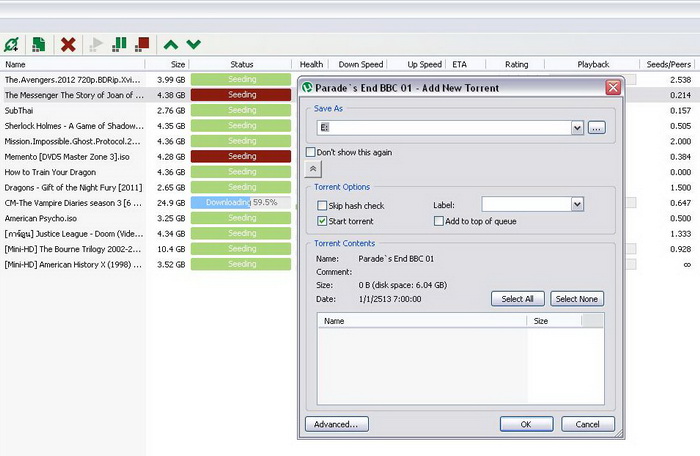Open the Save As path dropdown
Image resolution: width=700 pixels, height=456 pixels.
click(x=577, y=128)
